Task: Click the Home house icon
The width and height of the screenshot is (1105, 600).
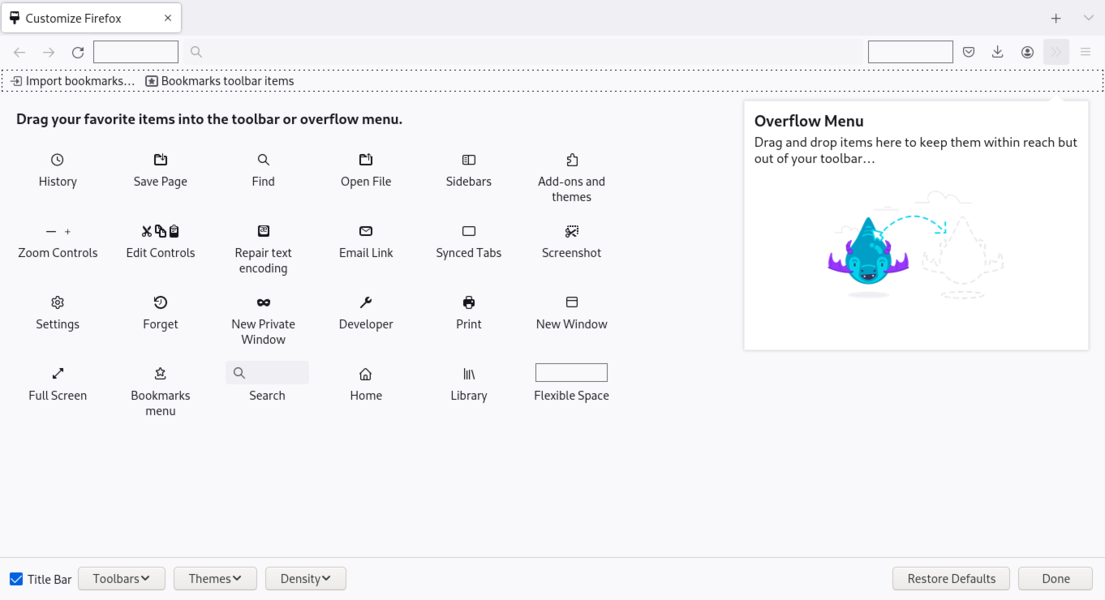Action: 366,374
